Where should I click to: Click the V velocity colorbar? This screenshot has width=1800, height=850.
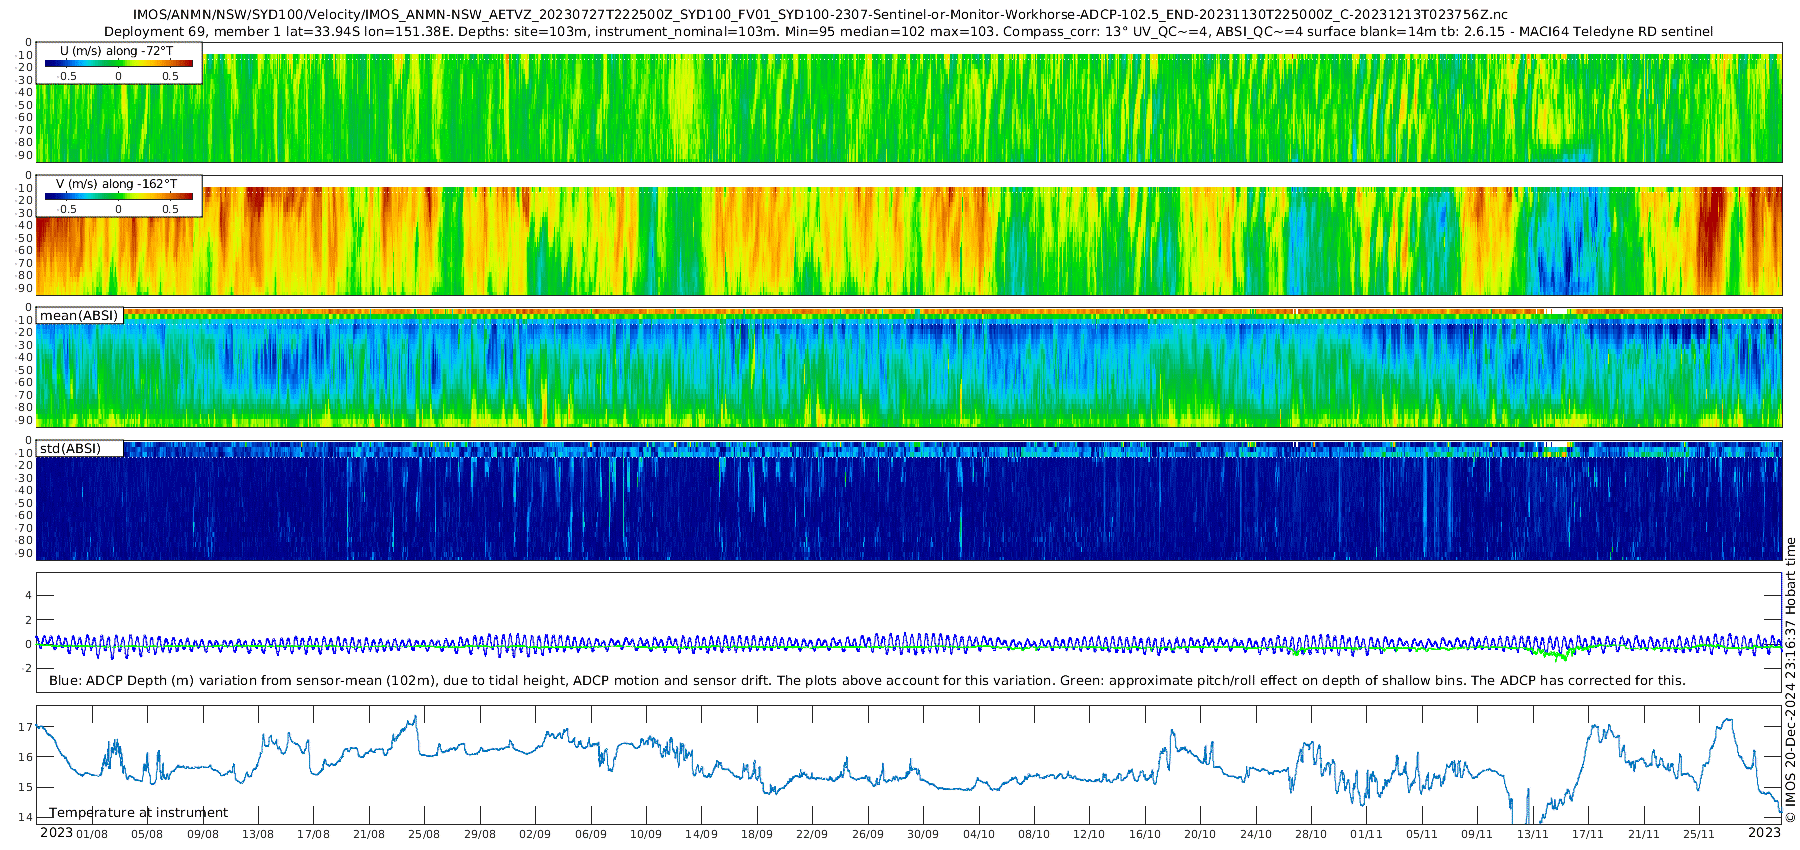[118, 197]
